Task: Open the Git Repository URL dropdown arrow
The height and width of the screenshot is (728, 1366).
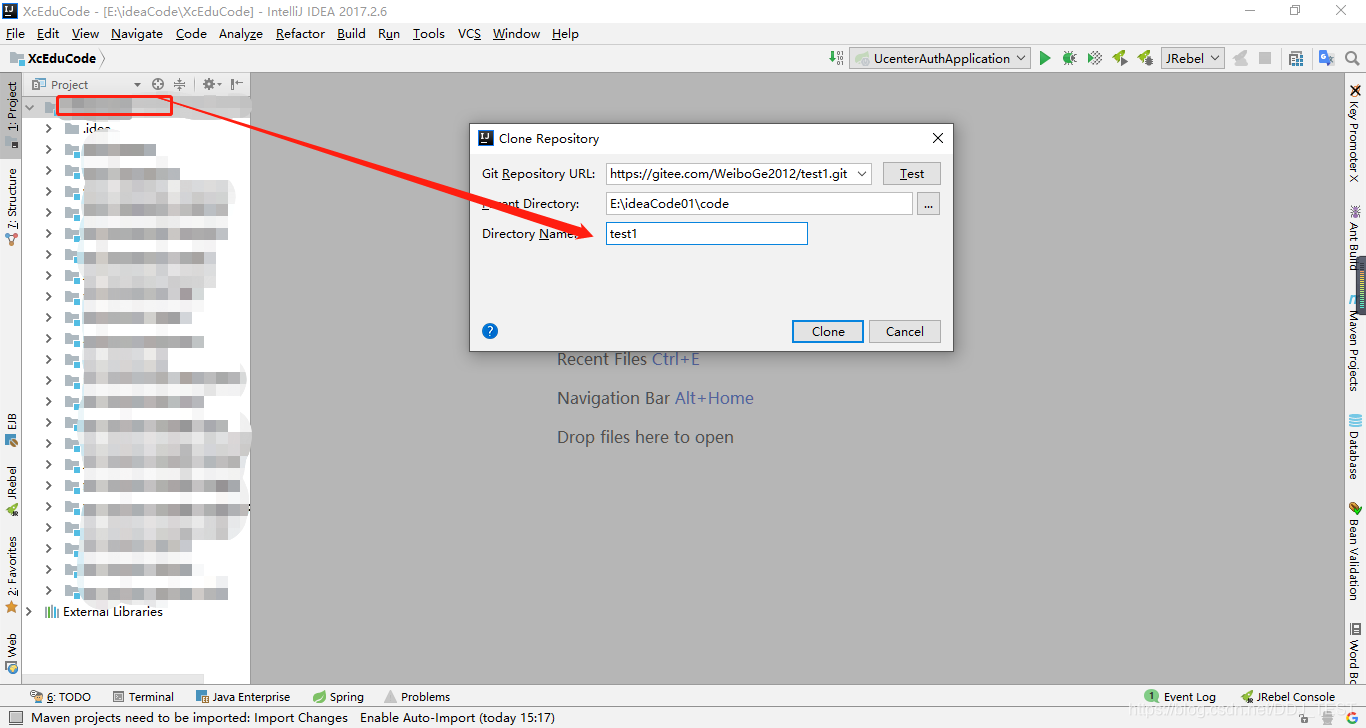Action: click(862, 174)
